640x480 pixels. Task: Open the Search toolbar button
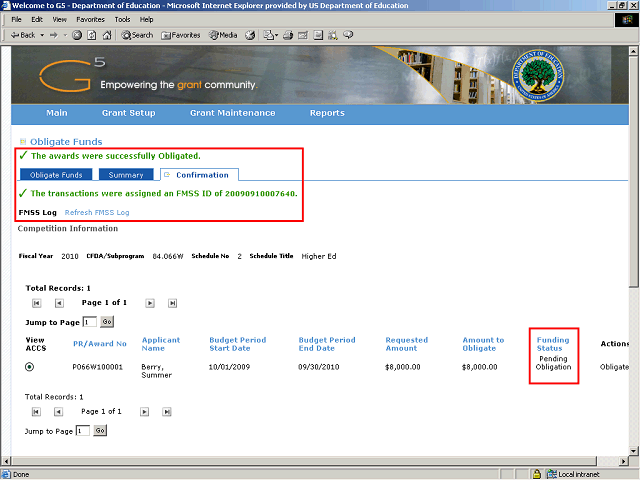[x=137, y=36]
